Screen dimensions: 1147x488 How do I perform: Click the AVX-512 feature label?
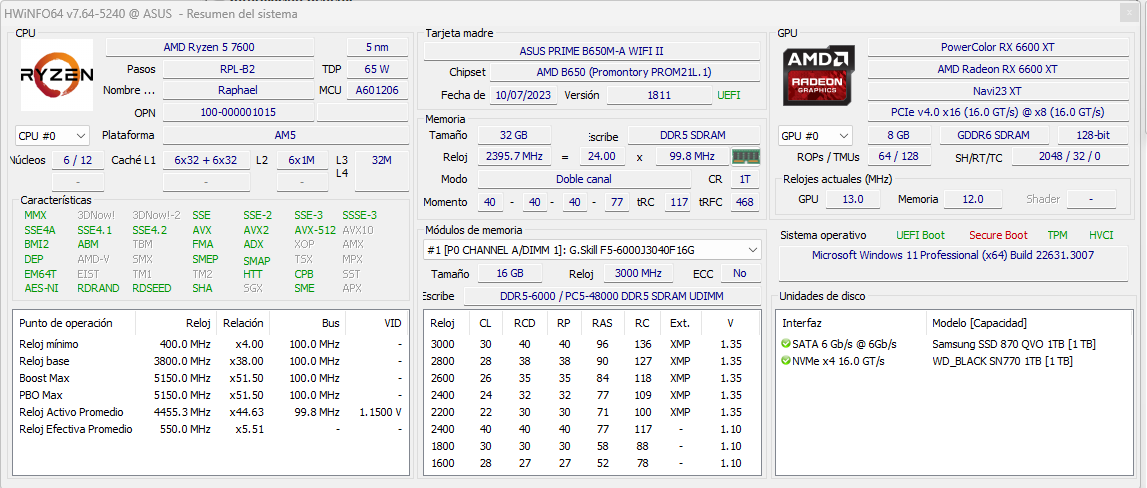coord(315,230)
